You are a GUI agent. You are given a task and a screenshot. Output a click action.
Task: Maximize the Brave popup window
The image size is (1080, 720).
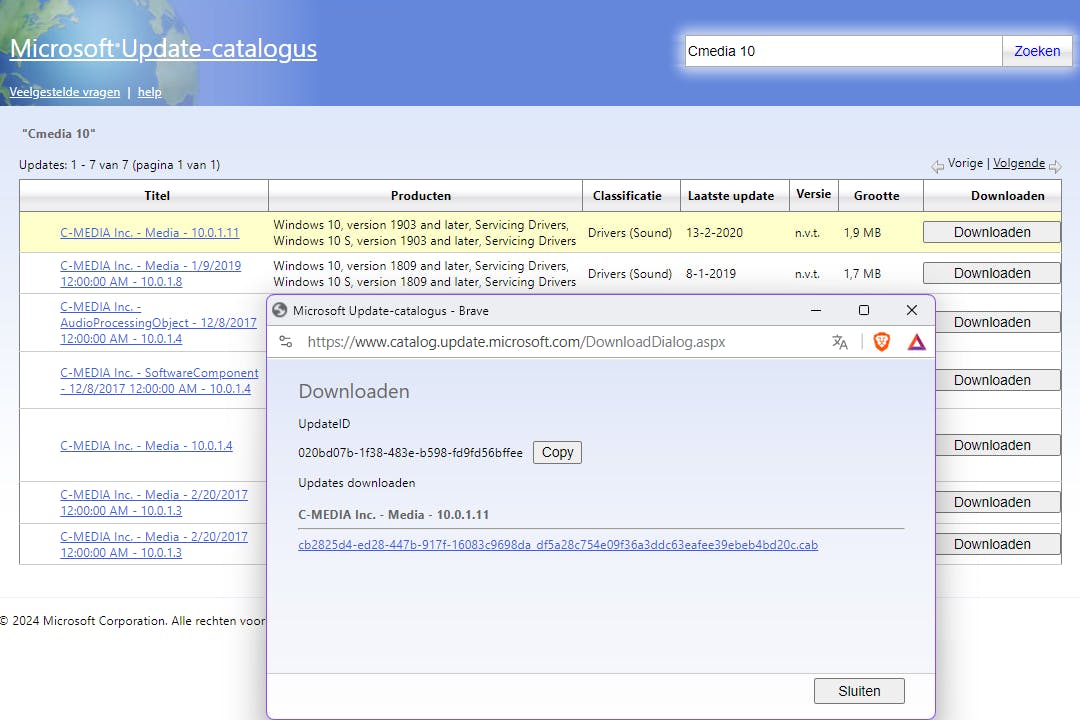coord(864,311)
